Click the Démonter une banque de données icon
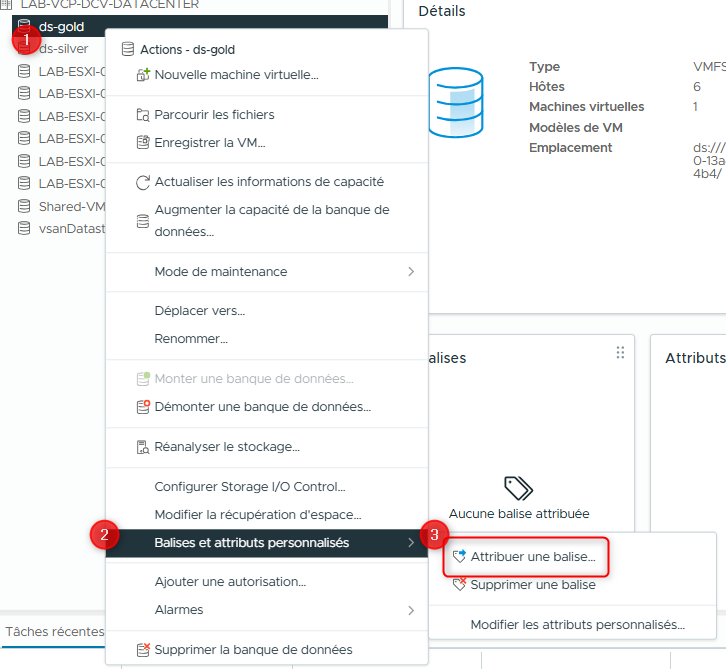Screen dimensions: 726x669 pyautogui.click(x=143, y=406)
